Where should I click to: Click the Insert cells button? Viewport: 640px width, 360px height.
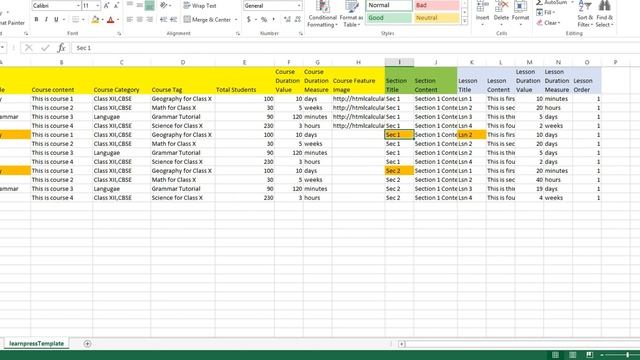pyautogui.click(x=482, y=14)
